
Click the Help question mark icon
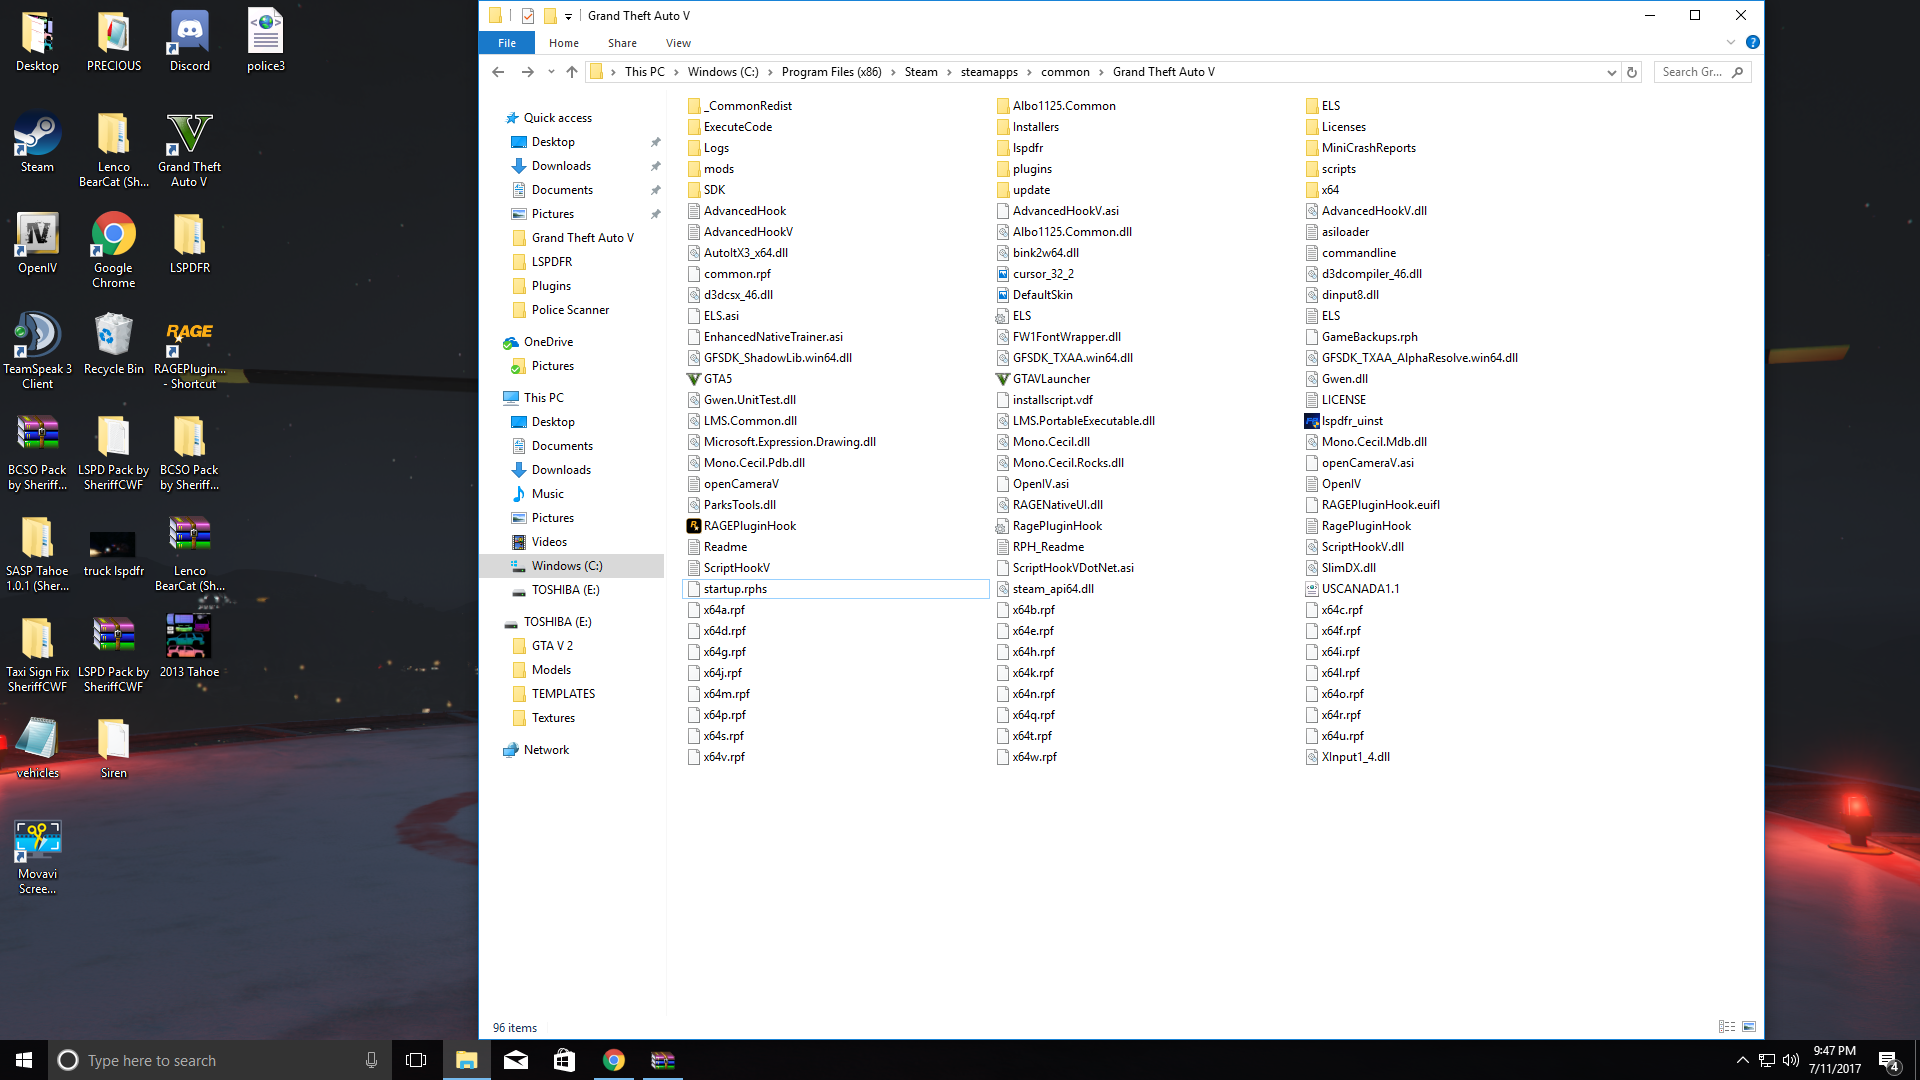(1752, 43)
